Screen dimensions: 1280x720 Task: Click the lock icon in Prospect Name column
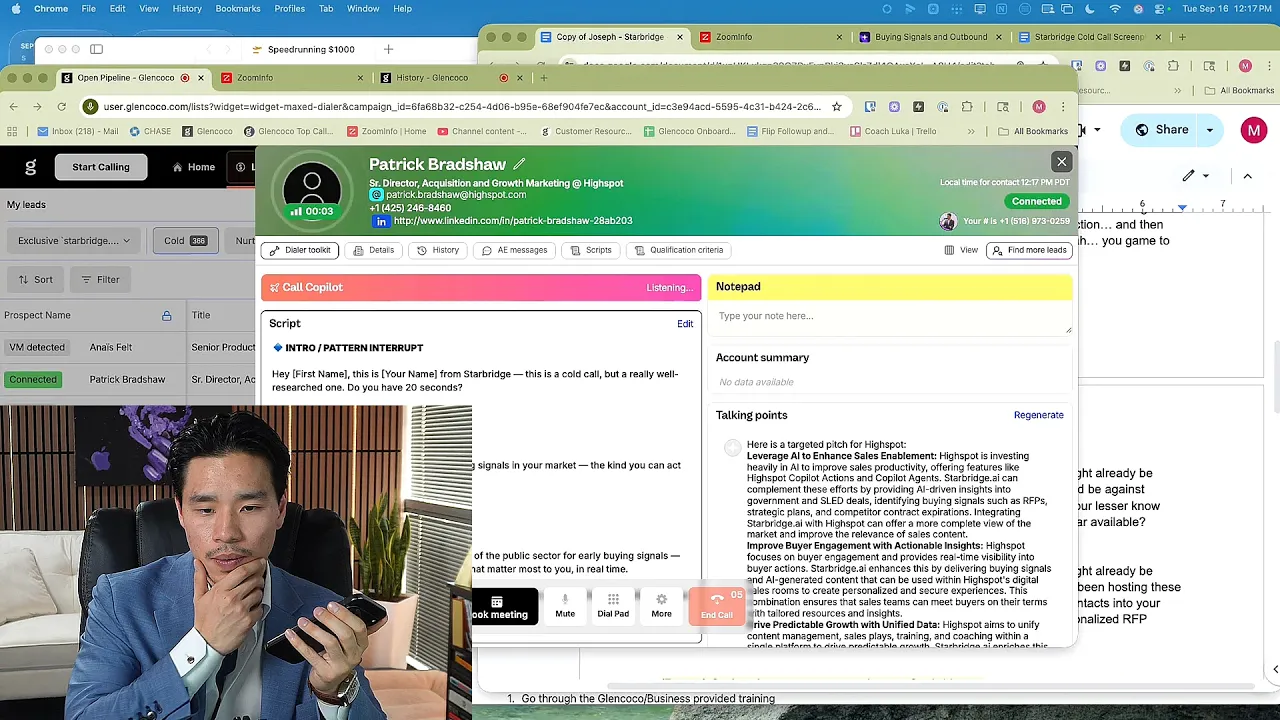[x=166, y=316]
